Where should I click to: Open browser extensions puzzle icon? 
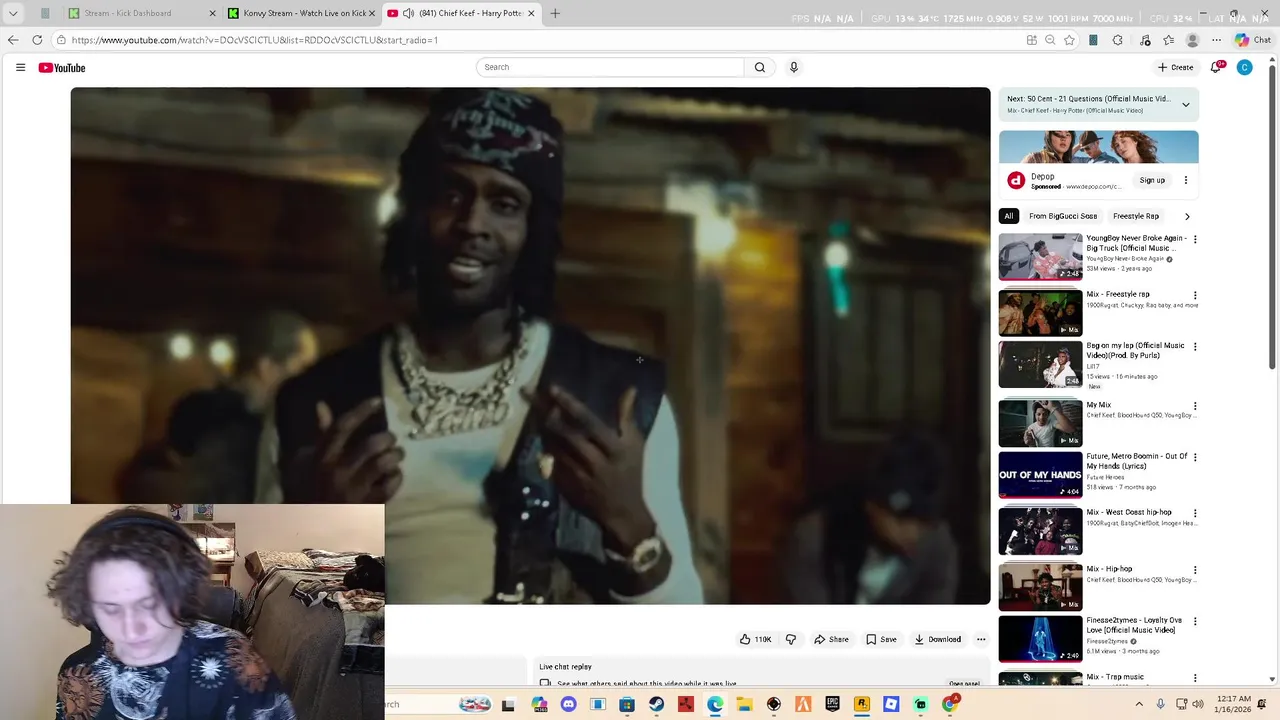click(1118, 40)
